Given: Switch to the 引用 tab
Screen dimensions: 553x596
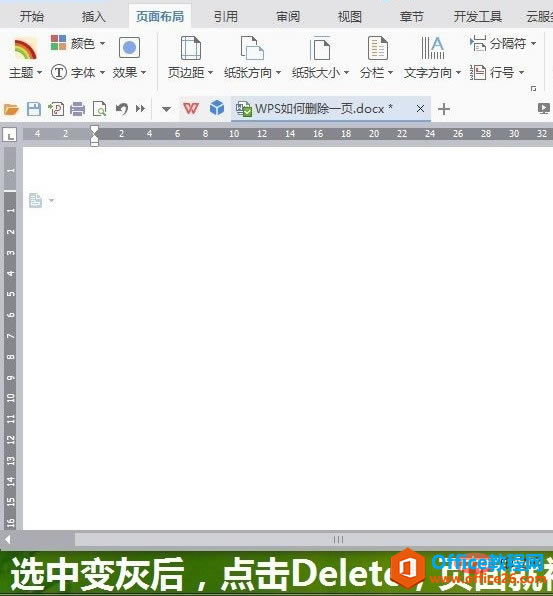Looking at the screenshot, I should click(226, 17).
